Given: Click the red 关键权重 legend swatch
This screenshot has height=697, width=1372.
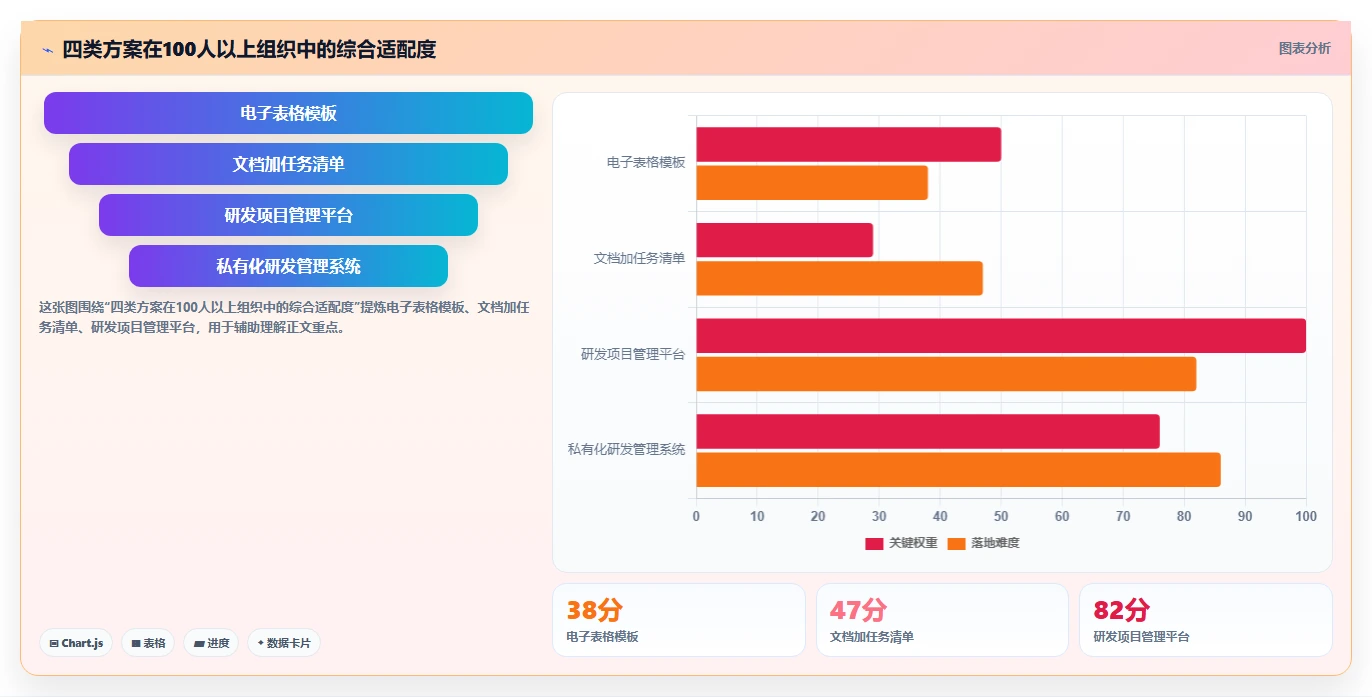Looking at the screenshot, I should coord(874,543).
